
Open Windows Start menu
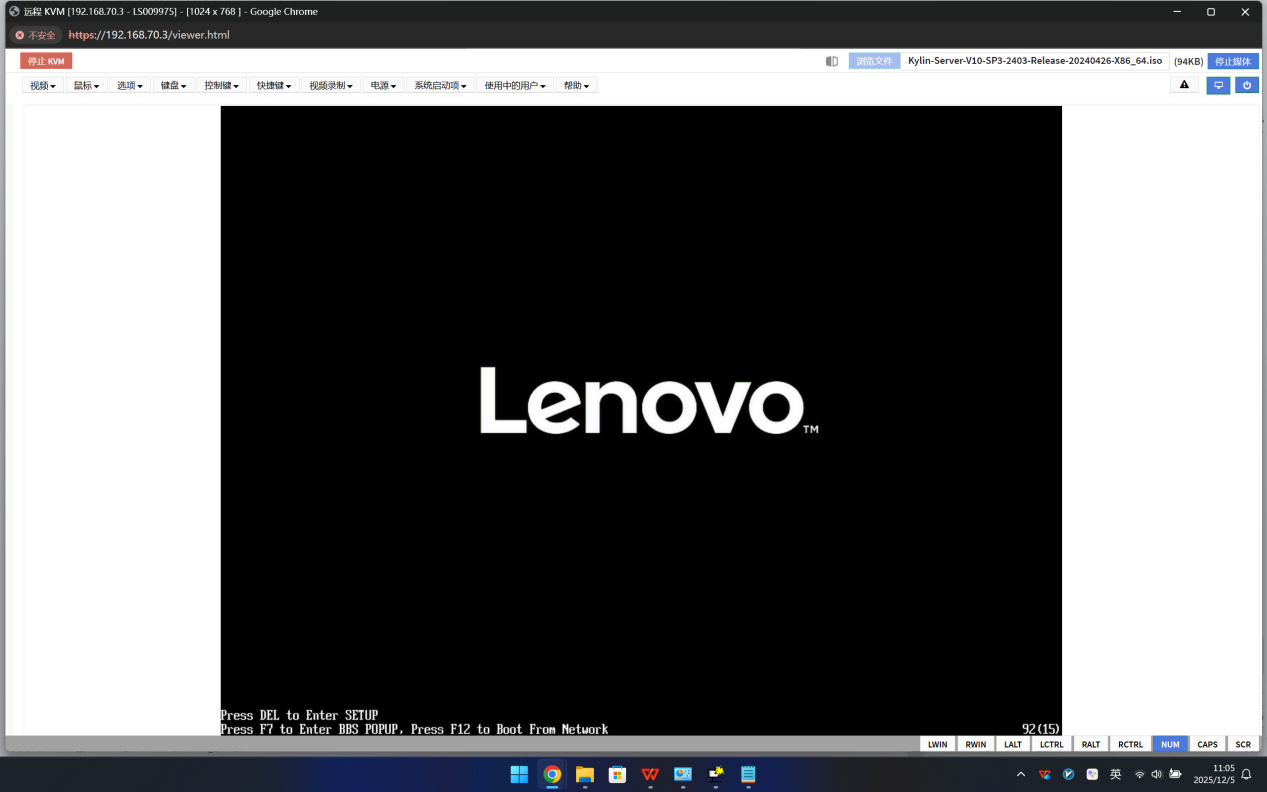point(519,774)
